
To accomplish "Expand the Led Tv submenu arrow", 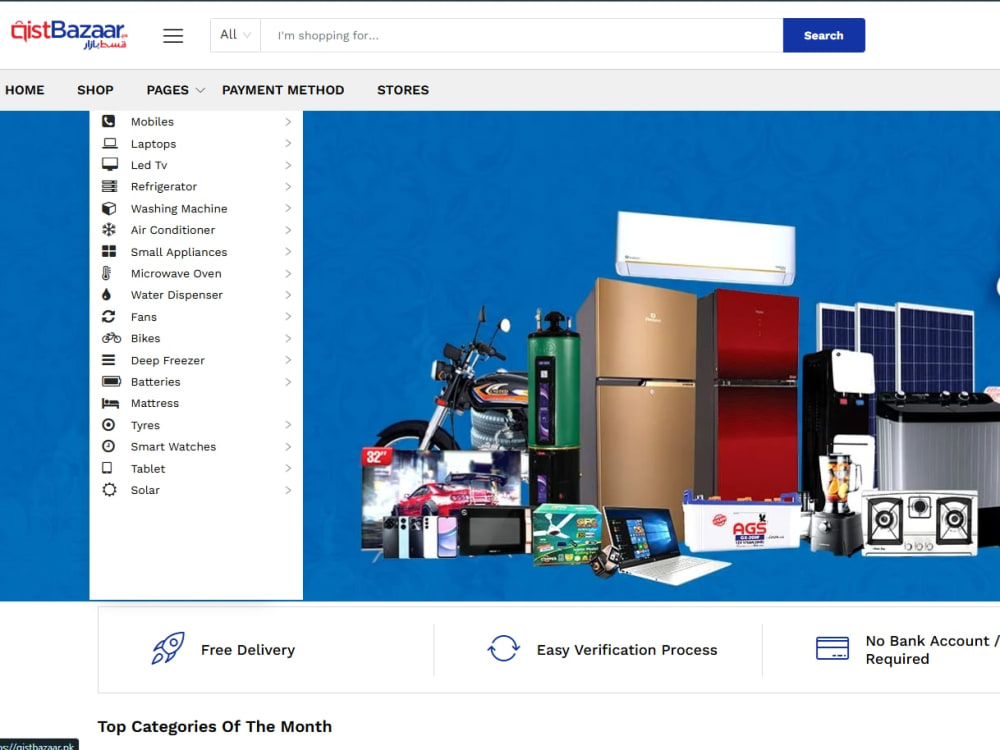I will (x=288, y=165).
